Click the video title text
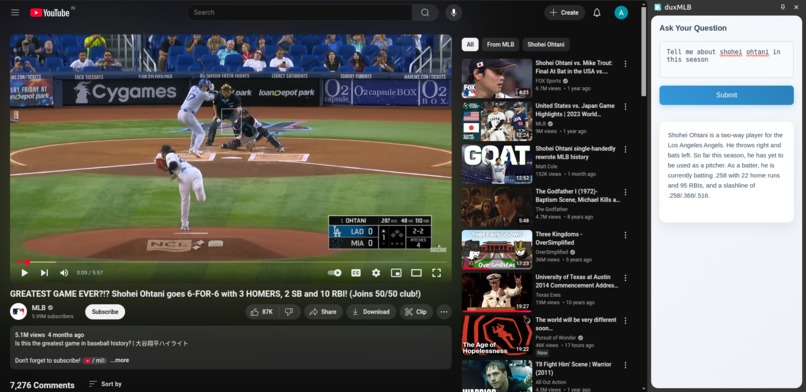806x392 pixels. (x=215, y=294)
